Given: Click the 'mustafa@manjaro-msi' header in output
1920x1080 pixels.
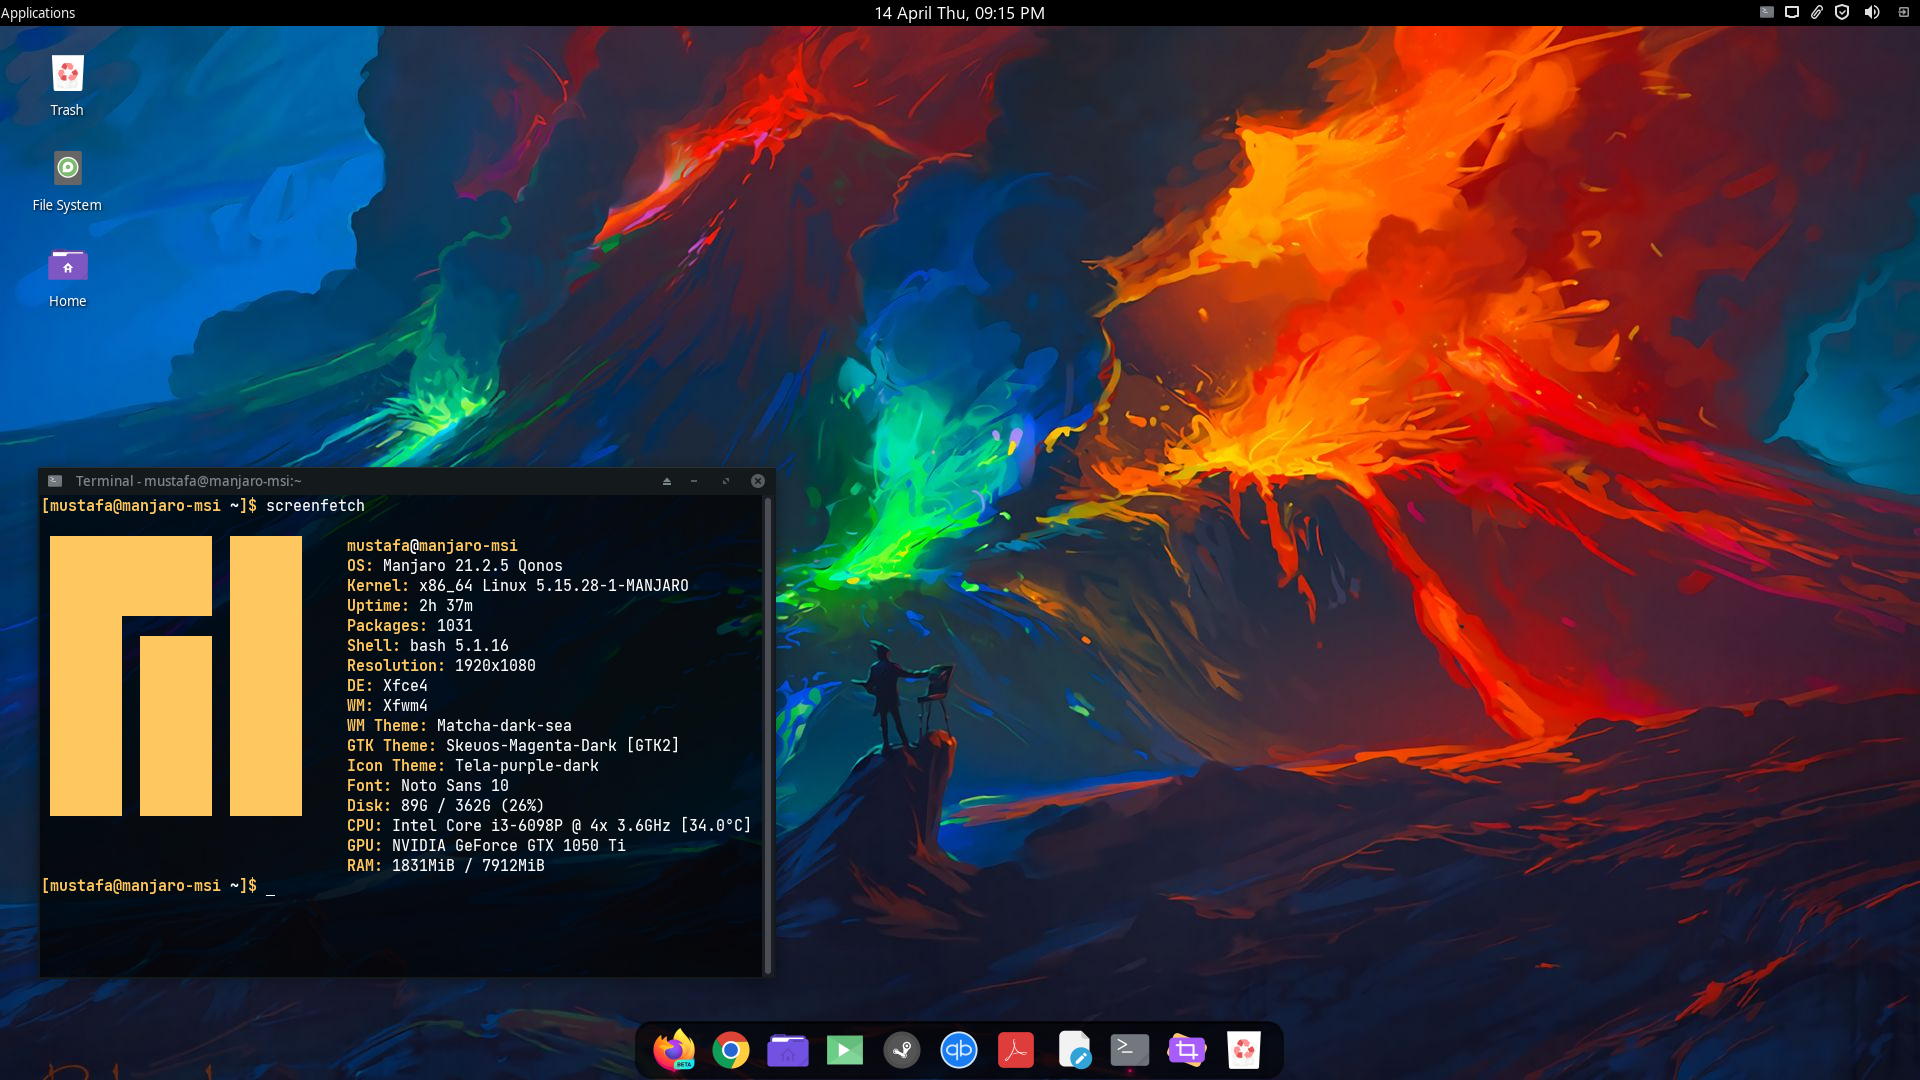Looking at the screenshot, I should pos(432,546).
